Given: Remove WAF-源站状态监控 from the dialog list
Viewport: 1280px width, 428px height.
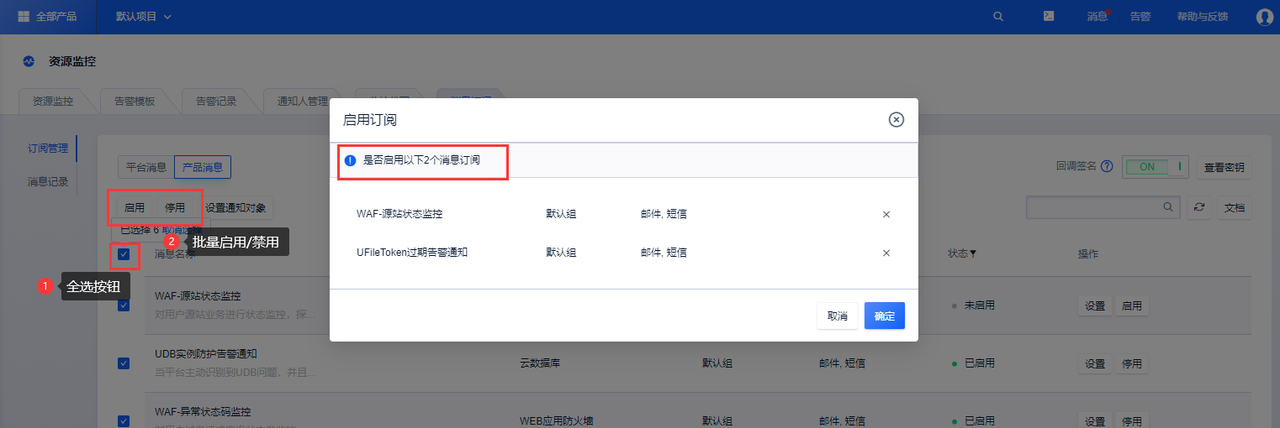Looking at the screenshot, I should coord(886,214).
